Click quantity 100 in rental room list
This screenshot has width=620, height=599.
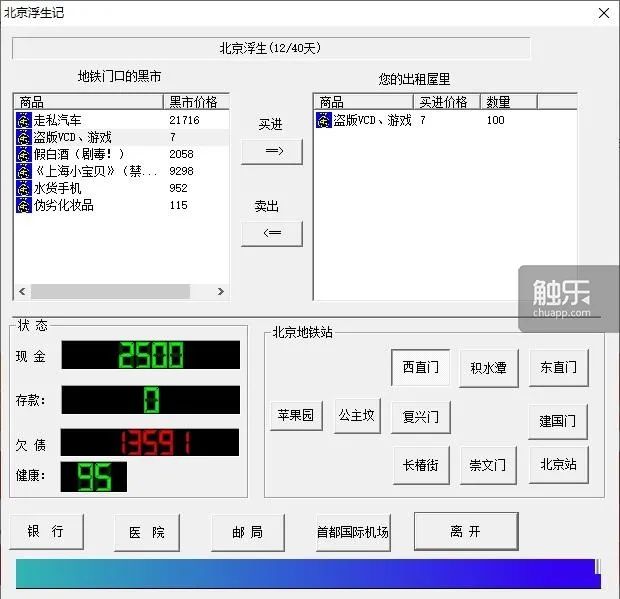pyautogui.click(x=495, y=120)
